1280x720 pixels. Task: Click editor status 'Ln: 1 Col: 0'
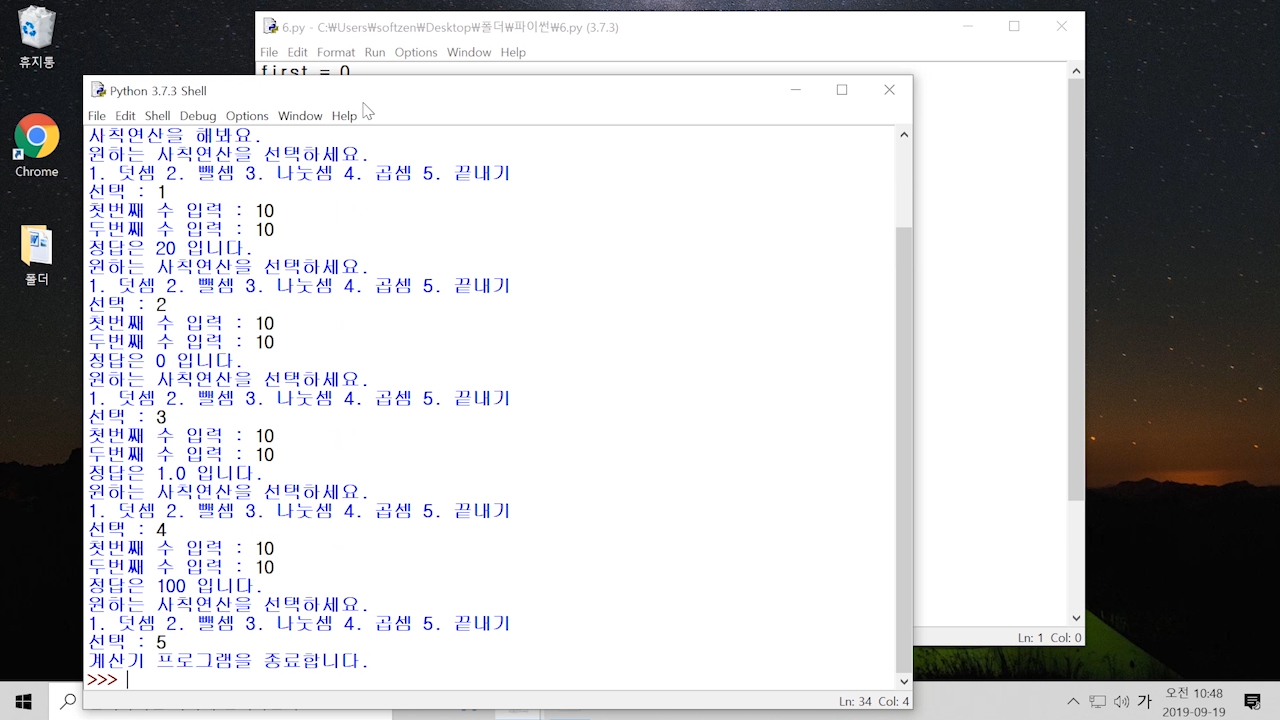coord(1049,637)
